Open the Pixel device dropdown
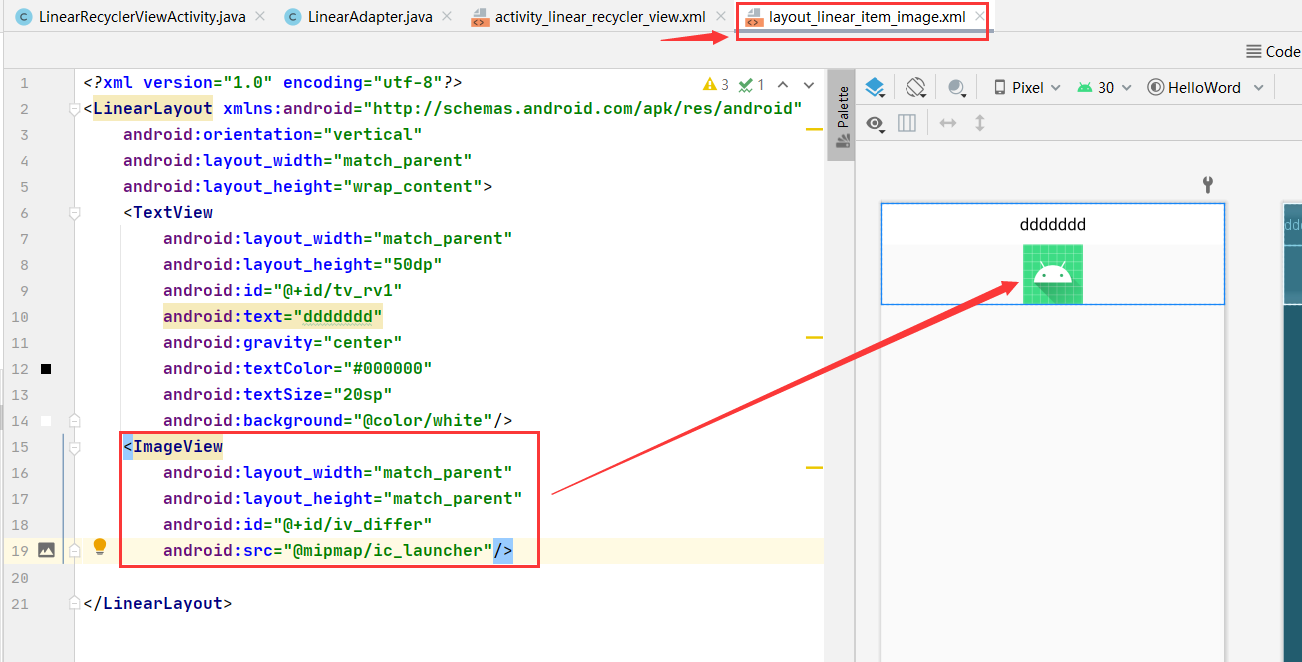Screen dimensions: 1302x662 coord(1026,88)
